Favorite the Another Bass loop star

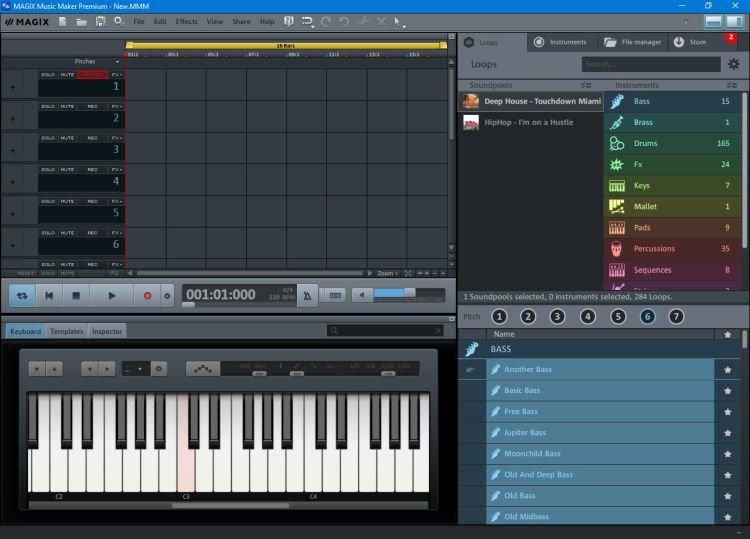pyautogui.click(x=728, y=370)
